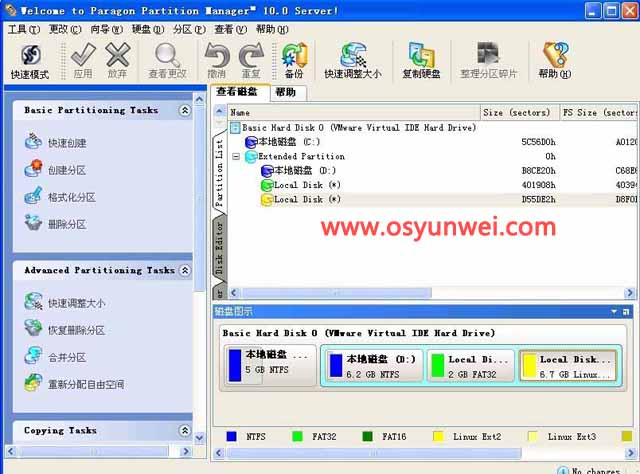Open the 更改(C) menu
This screenshot has height=474, width=640.
[x=65, y=29]
